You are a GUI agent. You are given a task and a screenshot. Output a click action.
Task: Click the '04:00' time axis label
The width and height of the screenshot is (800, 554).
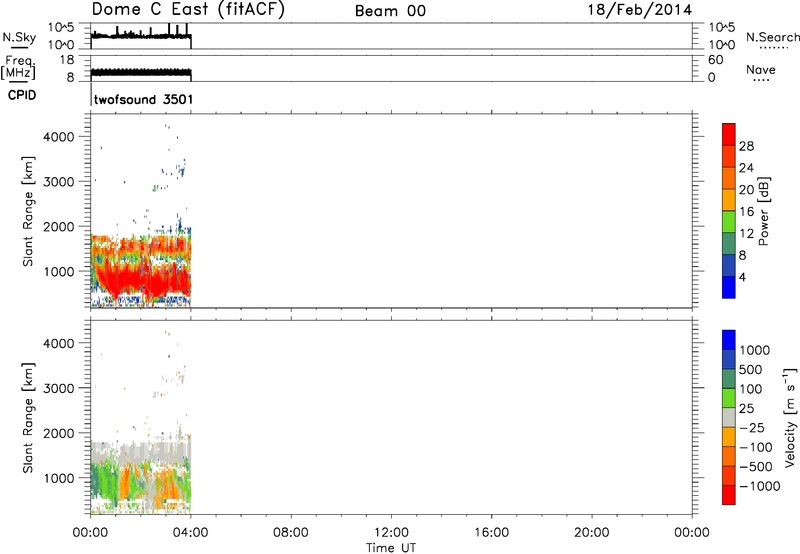coord(190,533)
